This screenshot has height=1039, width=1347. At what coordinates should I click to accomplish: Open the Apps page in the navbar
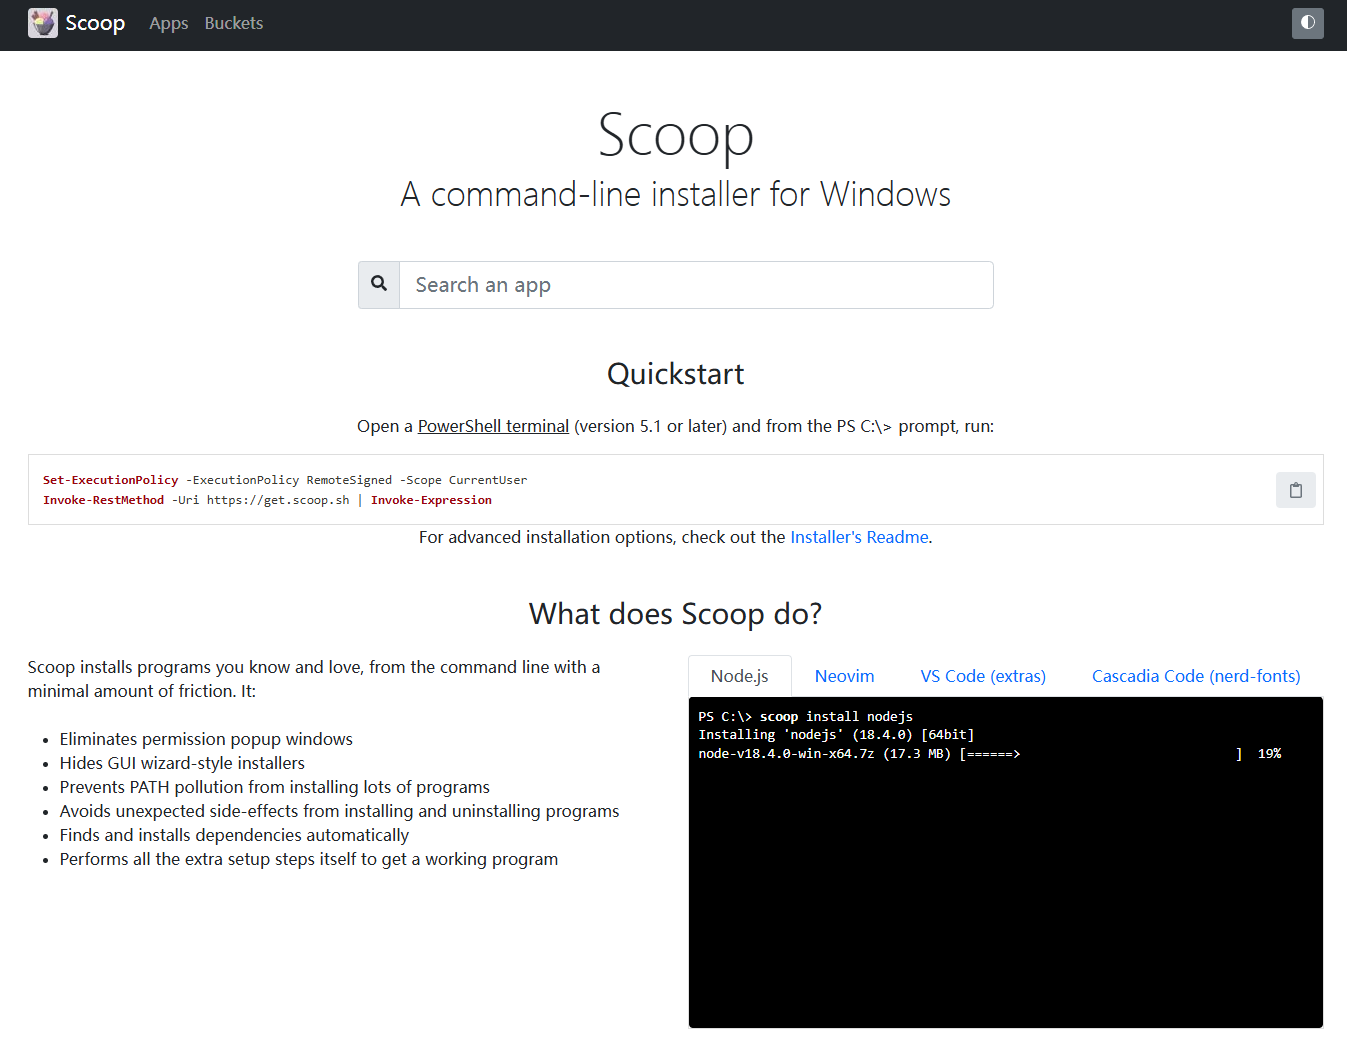(x=168, y=23)
